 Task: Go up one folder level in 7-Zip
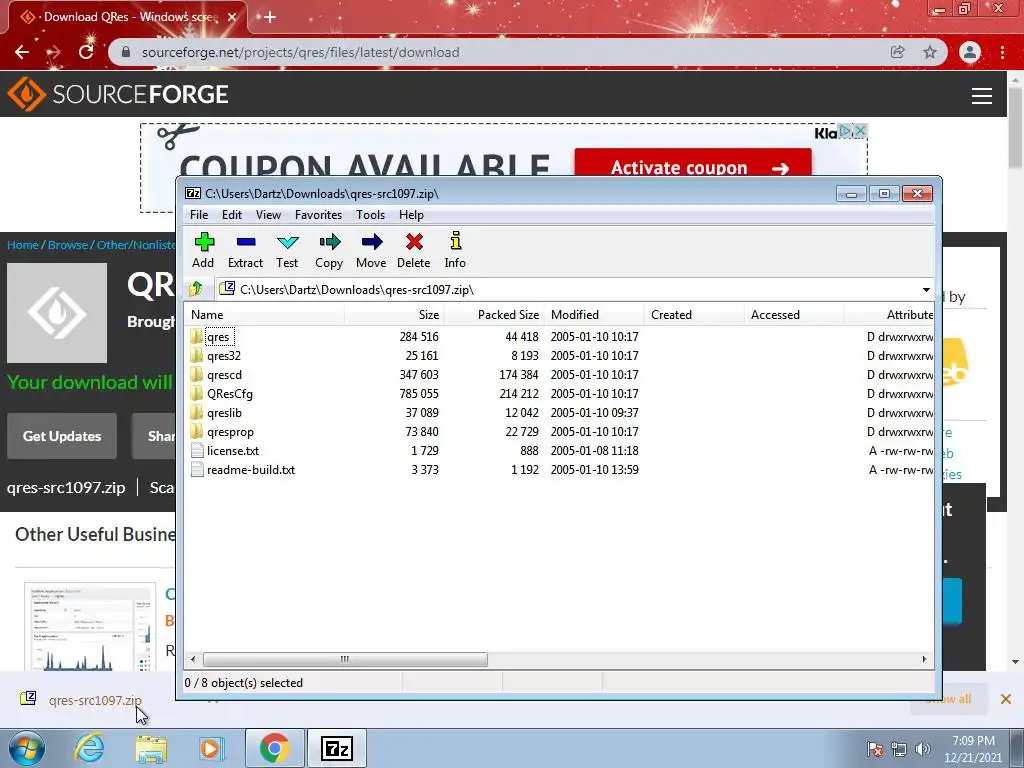[196, 289]
